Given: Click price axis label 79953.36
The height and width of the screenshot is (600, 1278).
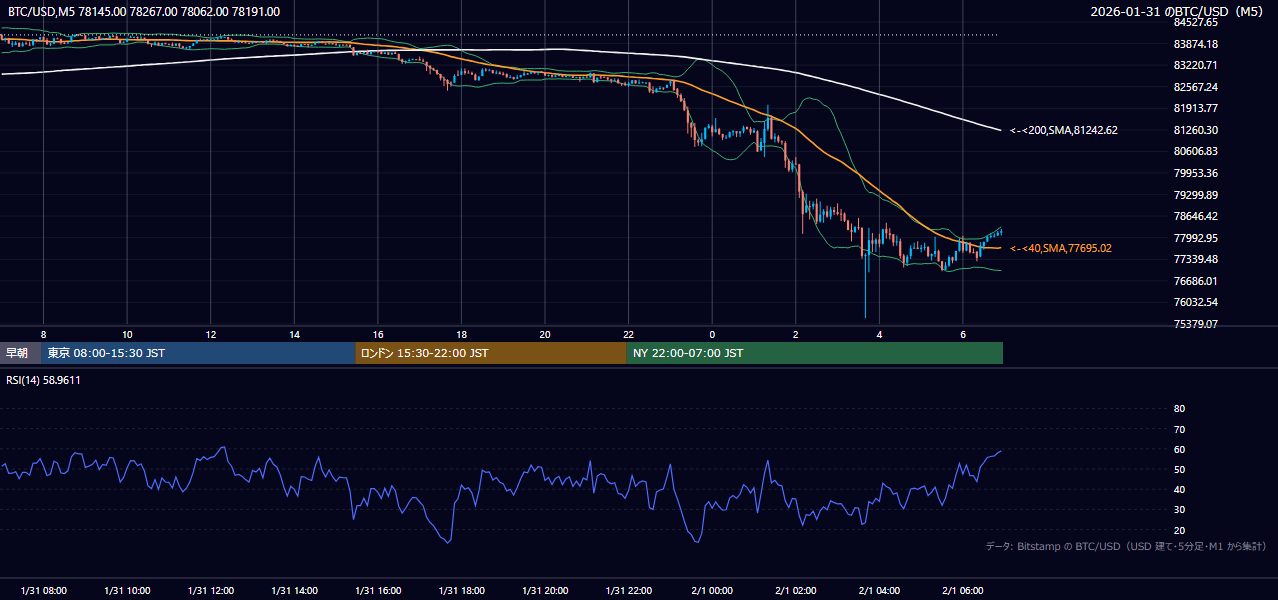Looking at the screenshot, I should (1195, 173).
